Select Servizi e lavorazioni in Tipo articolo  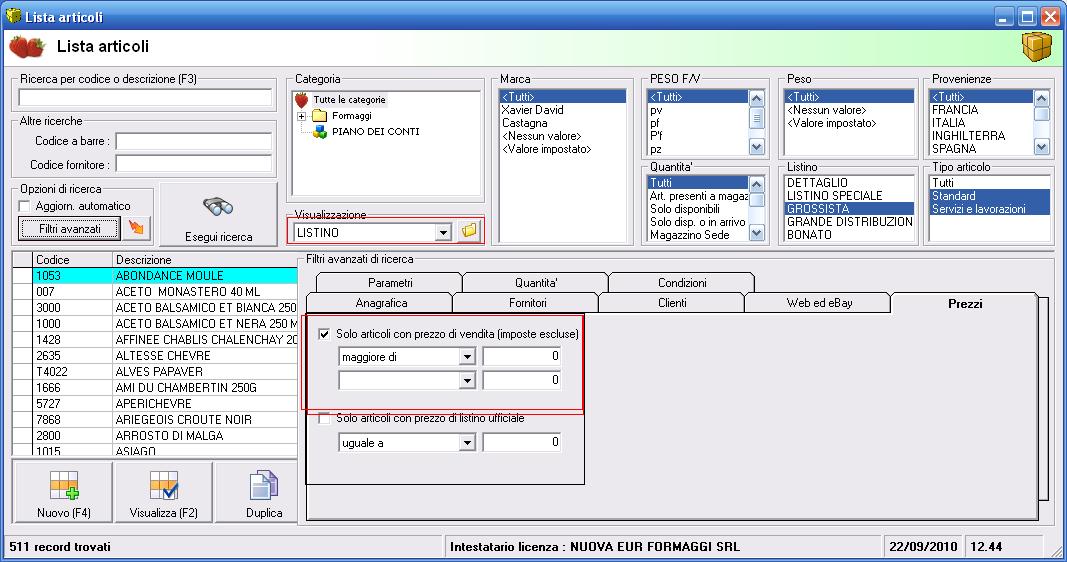(x=990, y=209)
